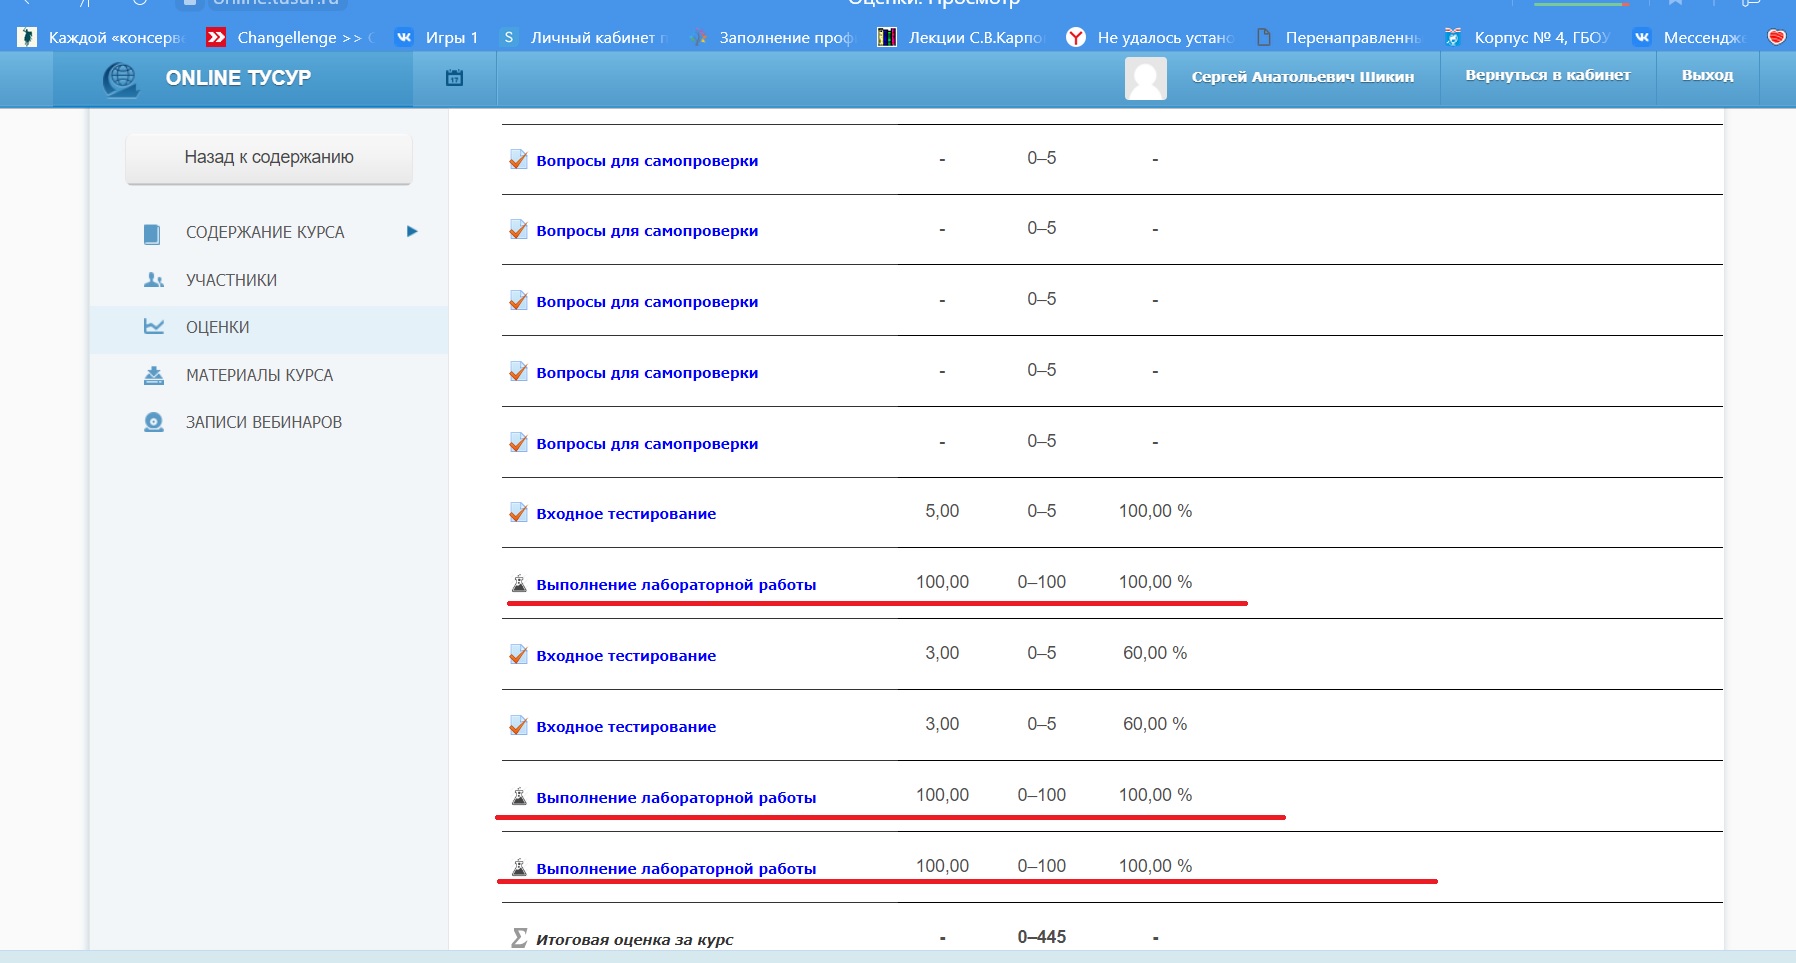Open the УЧАСТНИКИ sidebar section
The image size is (1796, 963).
tap(231, 280)
